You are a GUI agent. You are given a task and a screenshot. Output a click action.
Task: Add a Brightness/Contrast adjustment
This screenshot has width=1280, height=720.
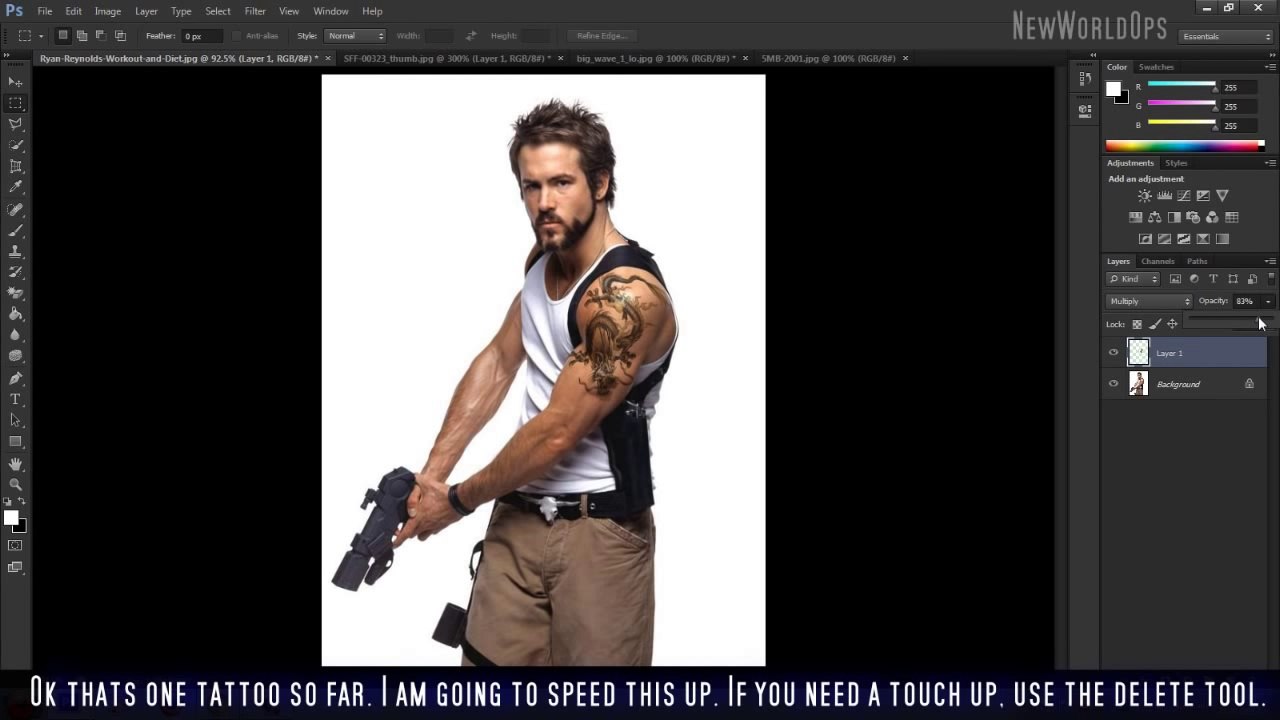click(1145, 196)
